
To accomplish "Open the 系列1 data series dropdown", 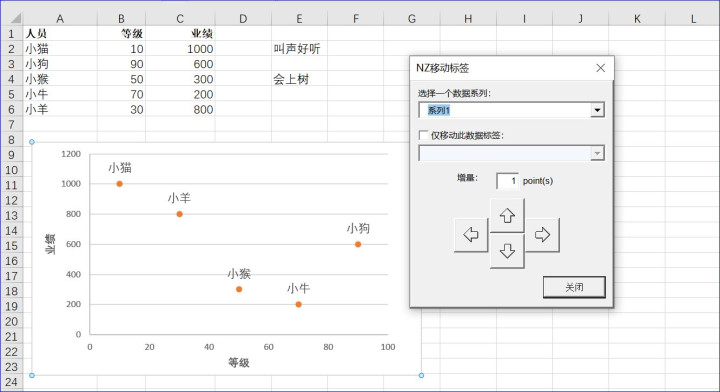I will coord(597,110).
